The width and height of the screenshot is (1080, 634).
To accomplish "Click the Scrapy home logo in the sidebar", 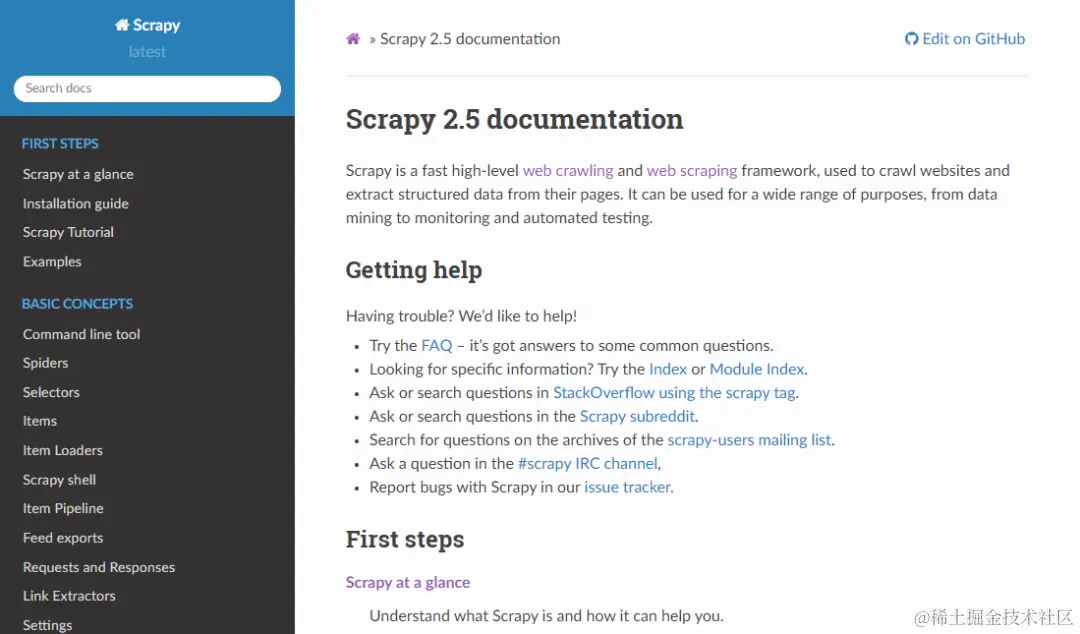I will point(147,25).
